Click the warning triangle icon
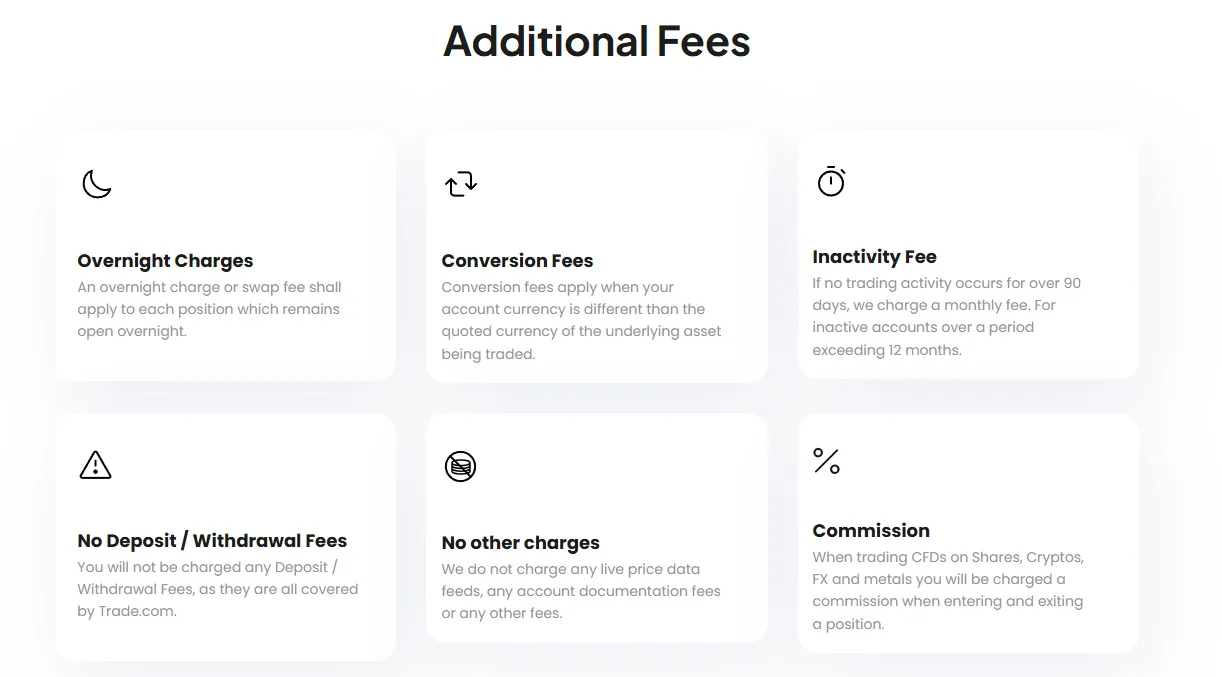Image resolution: width=1222 pixels, height=677 pixels. [x=95, y=465]
